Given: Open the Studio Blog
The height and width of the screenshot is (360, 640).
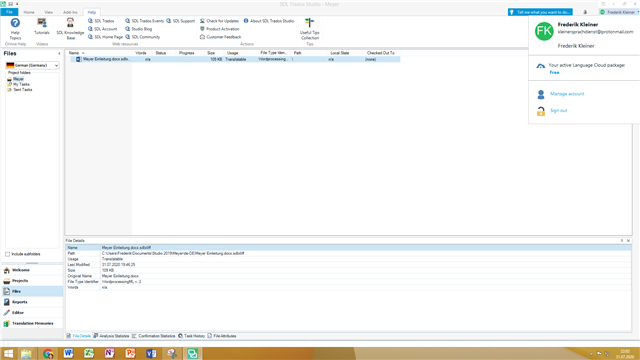Looking at the screenshot, I should 139,29.
